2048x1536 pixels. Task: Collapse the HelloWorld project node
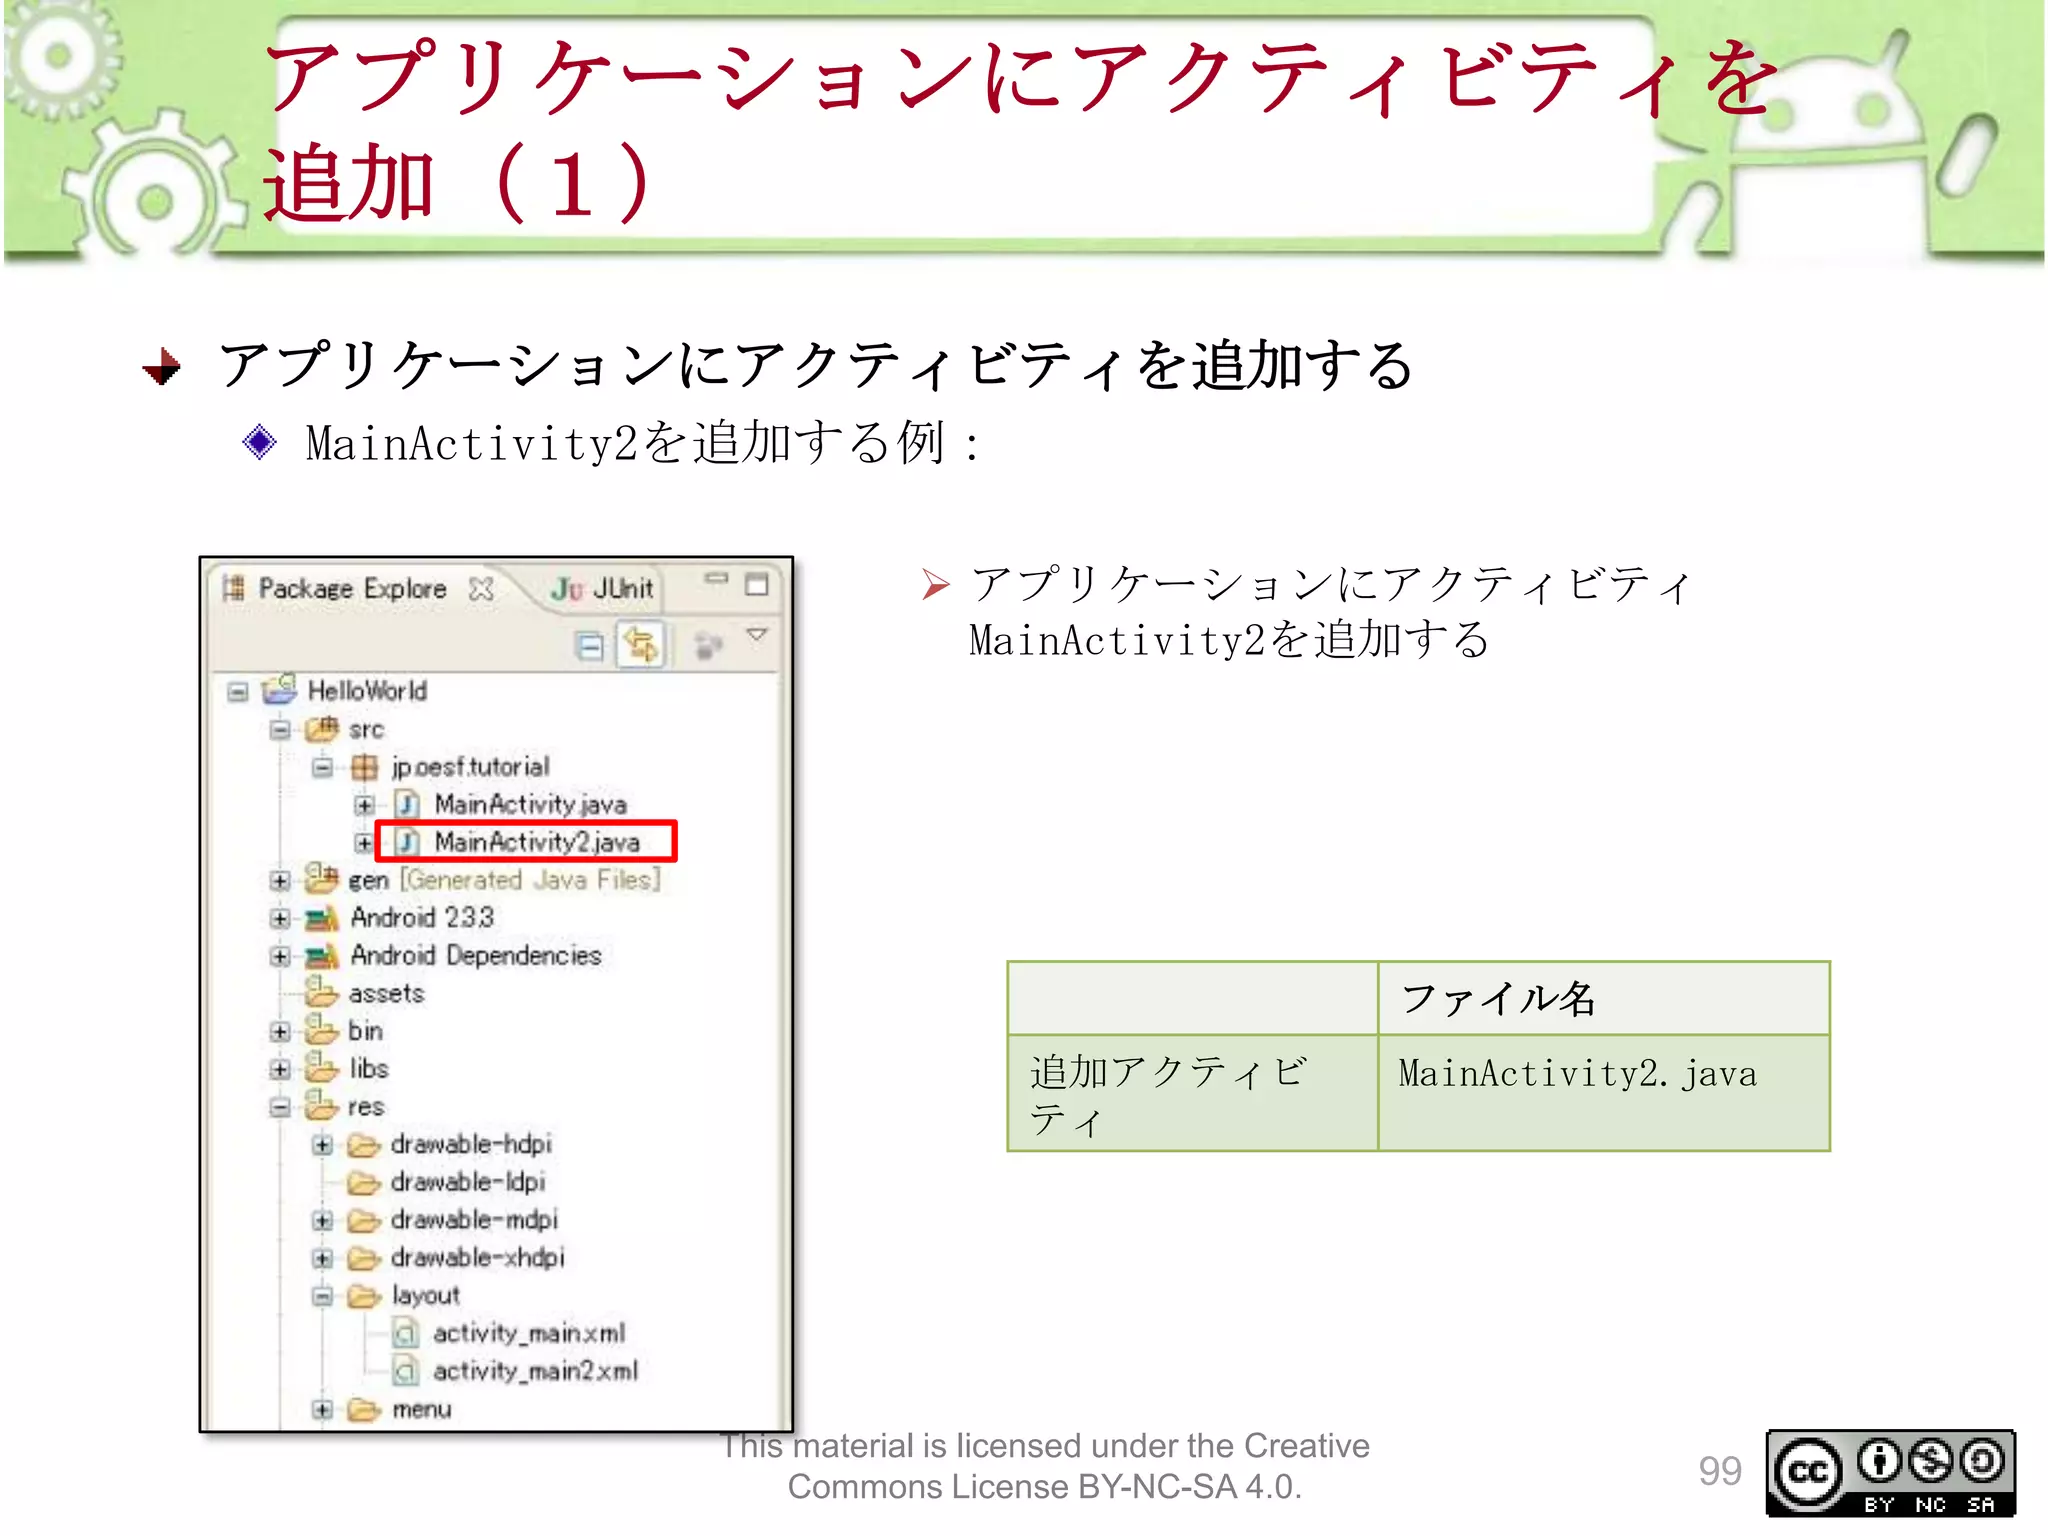(238, 691)
